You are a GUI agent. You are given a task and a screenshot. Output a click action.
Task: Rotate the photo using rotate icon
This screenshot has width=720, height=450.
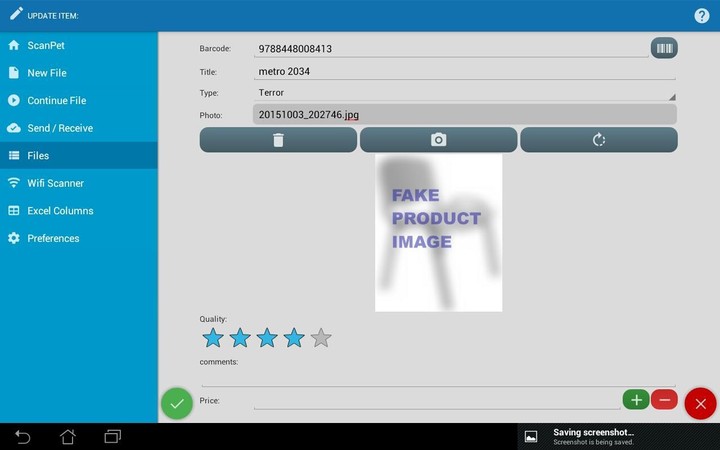coord(598,140)
